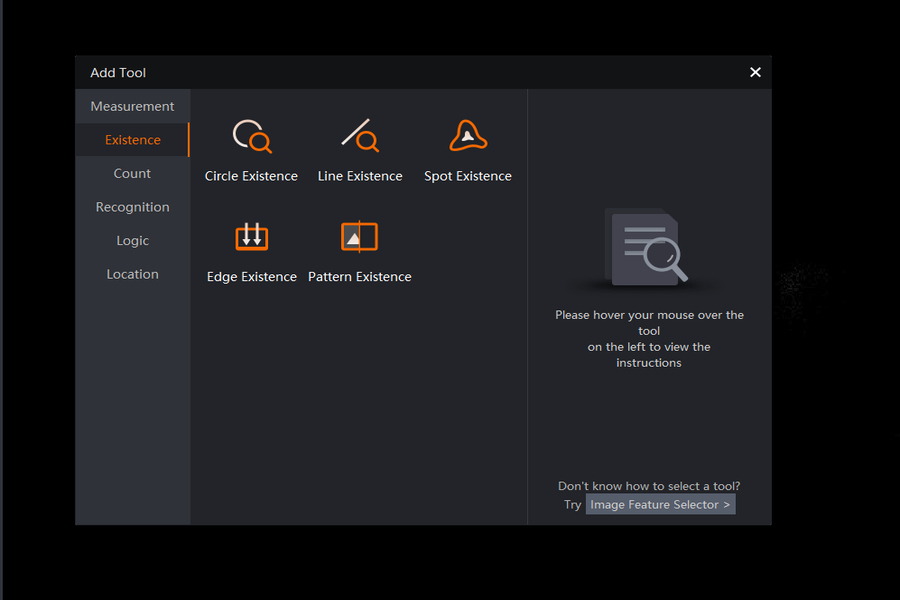Click the Line Existence label text

coord(360,176)
